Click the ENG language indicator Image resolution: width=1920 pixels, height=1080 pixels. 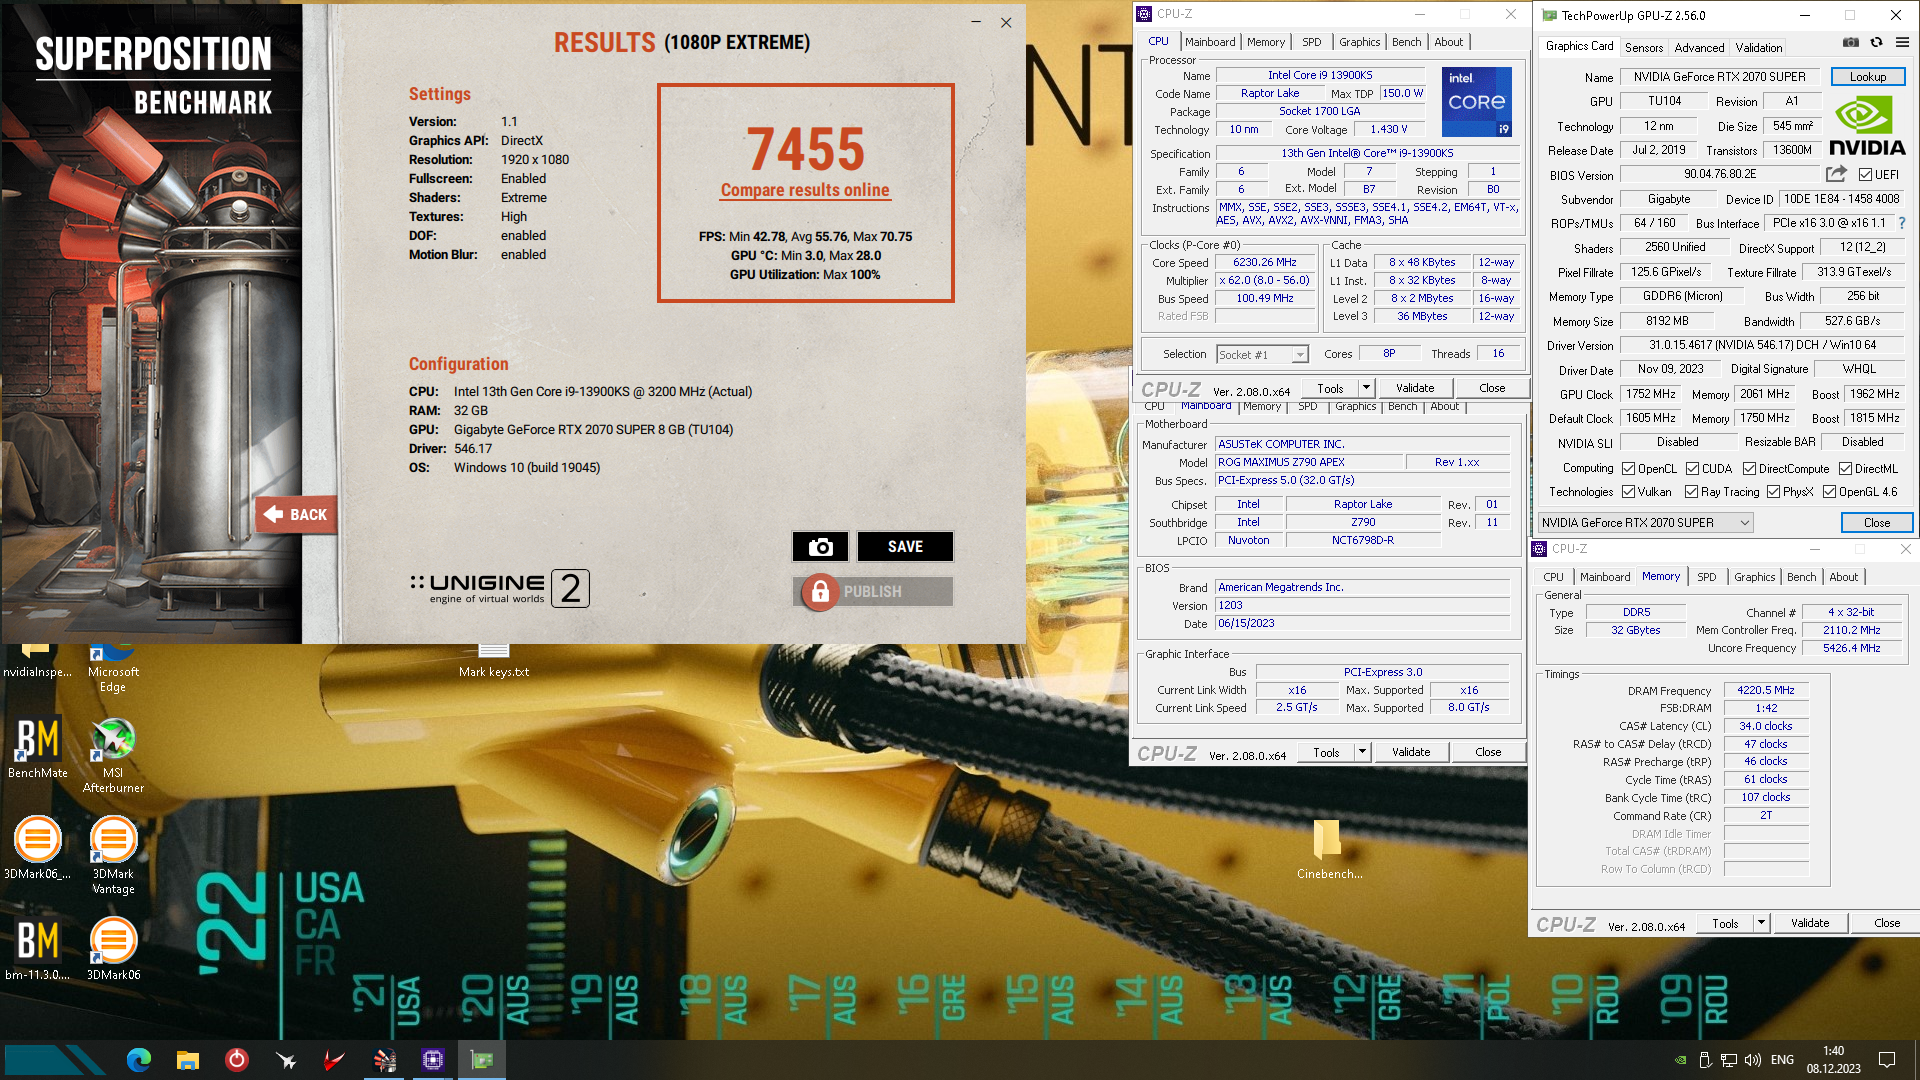click(1782, 1060)
